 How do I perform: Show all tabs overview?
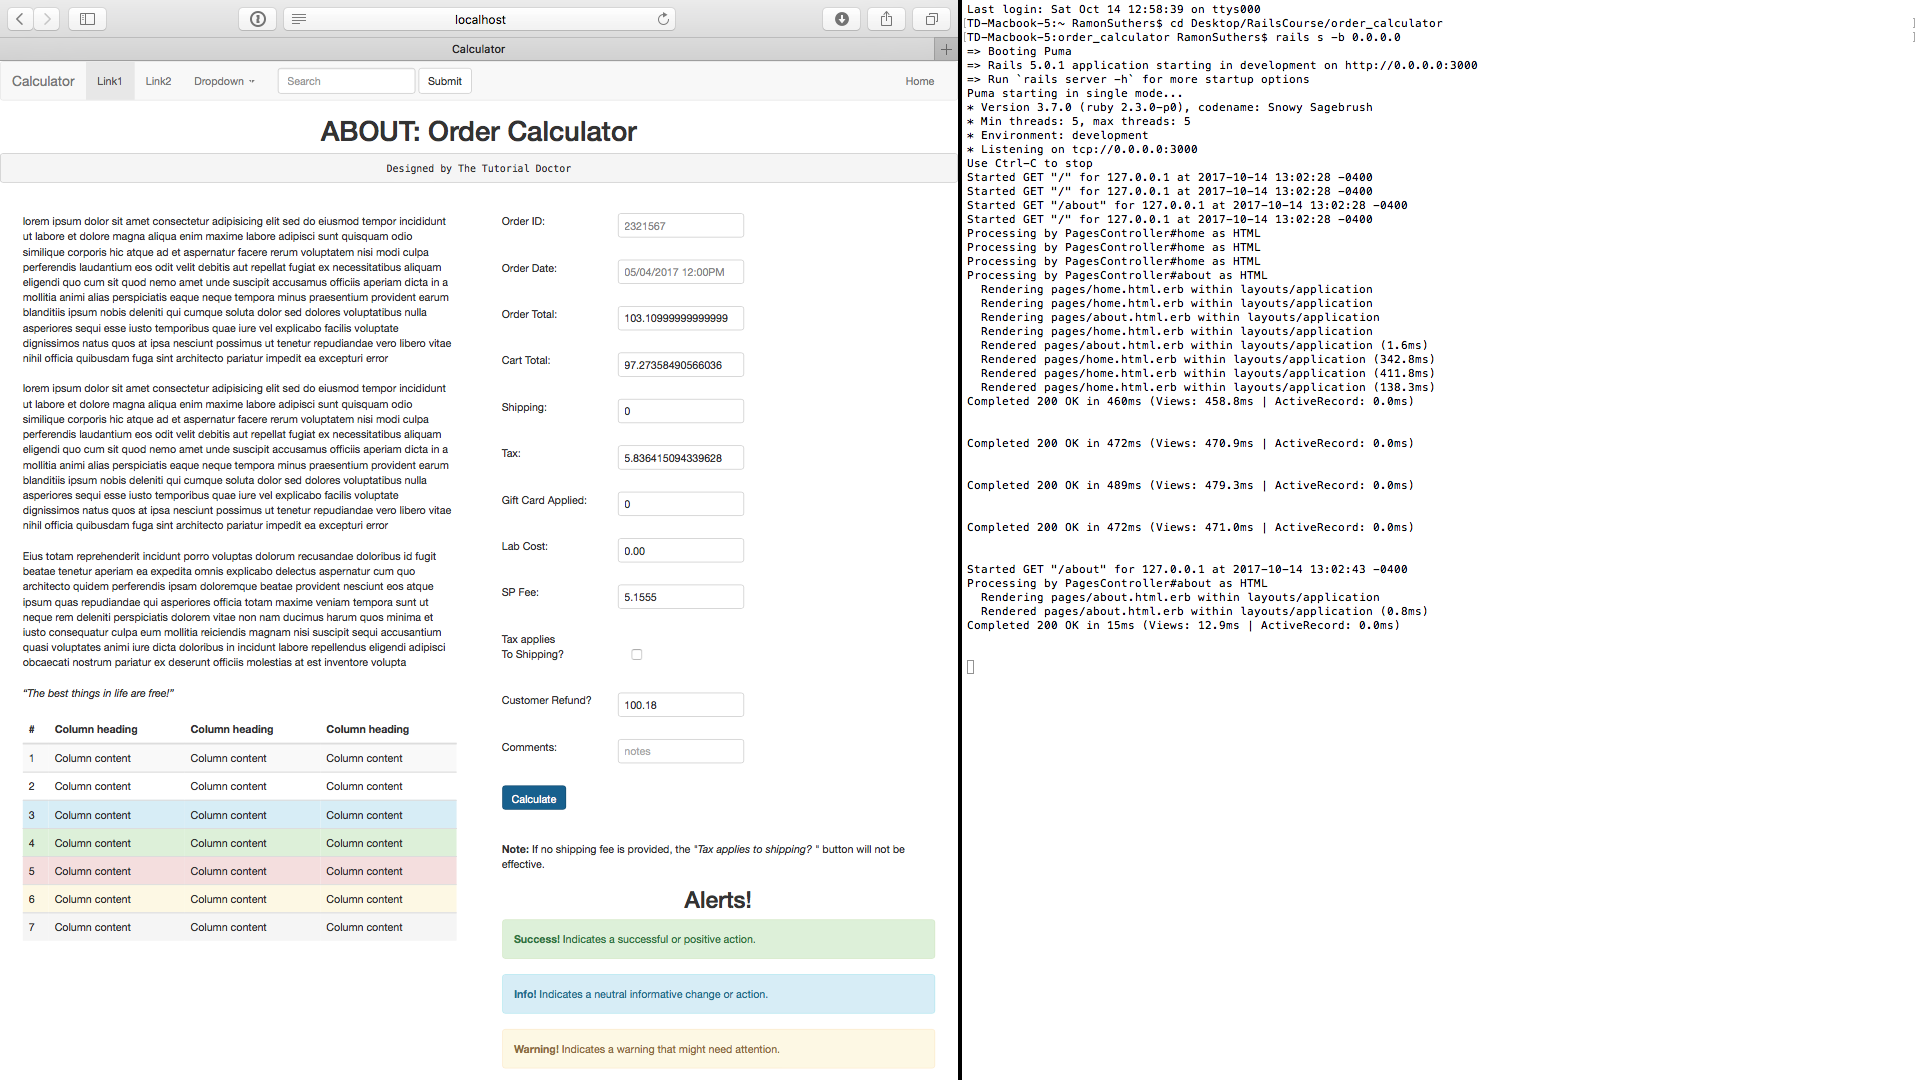931,19
